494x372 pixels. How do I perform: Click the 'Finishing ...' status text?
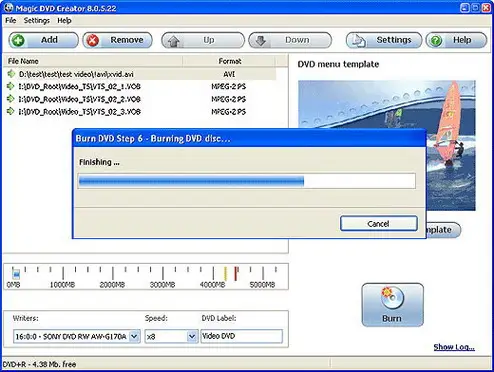click(99, 162)
